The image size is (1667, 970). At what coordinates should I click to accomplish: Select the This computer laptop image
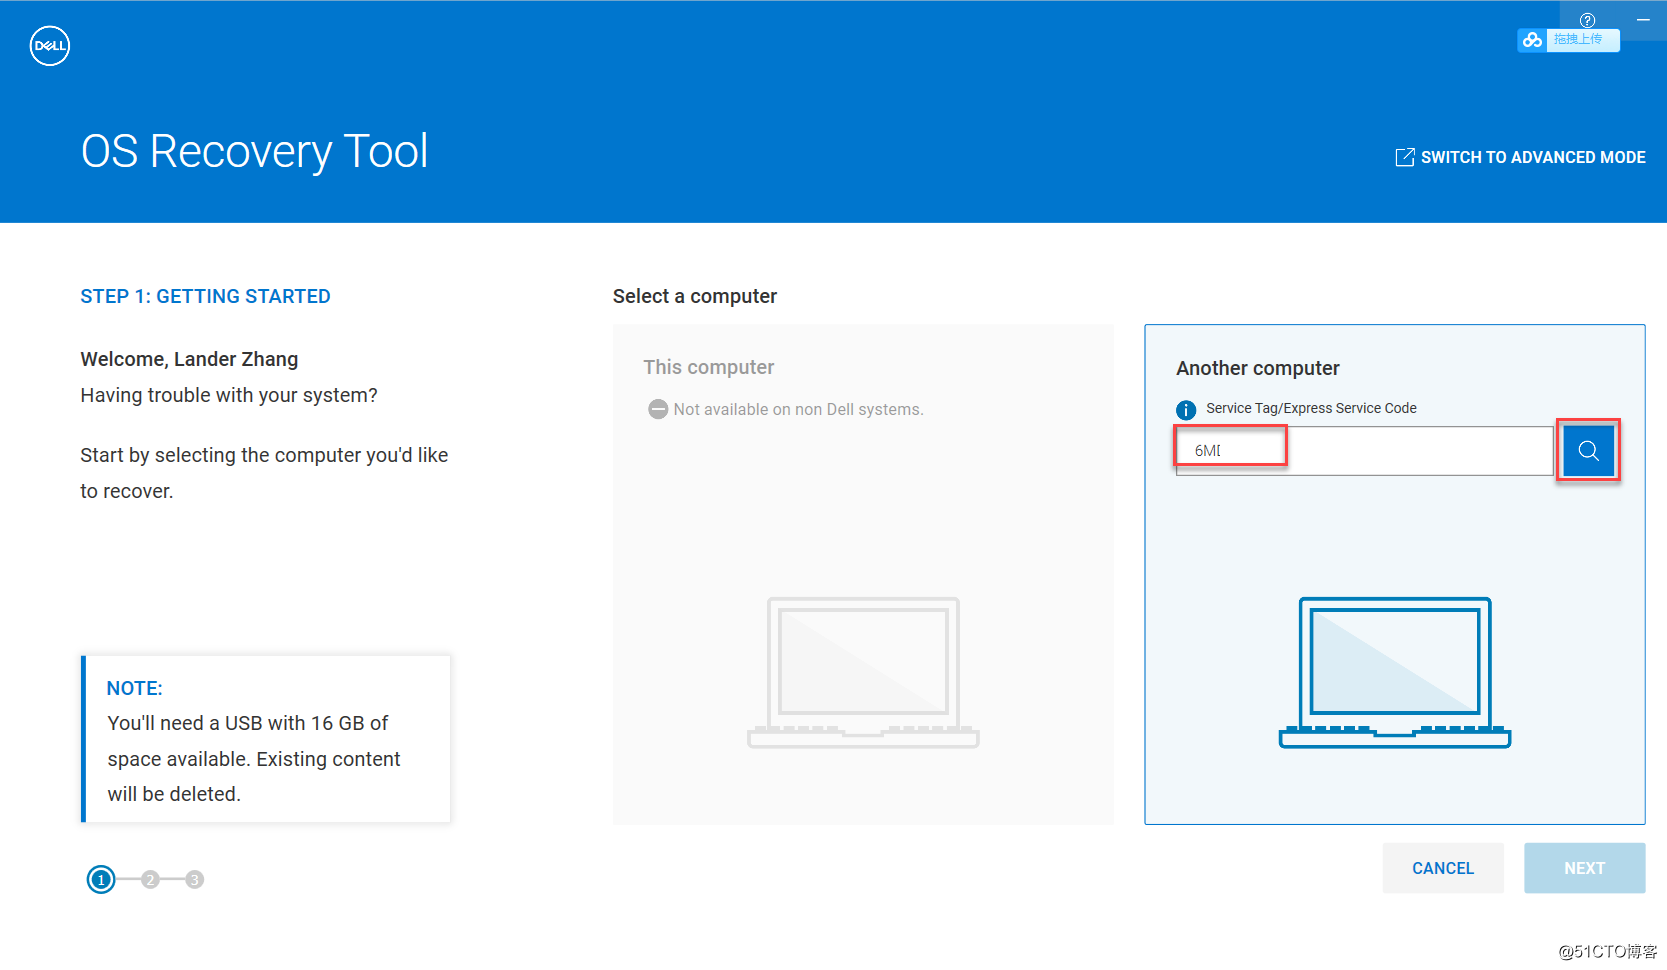863,672
